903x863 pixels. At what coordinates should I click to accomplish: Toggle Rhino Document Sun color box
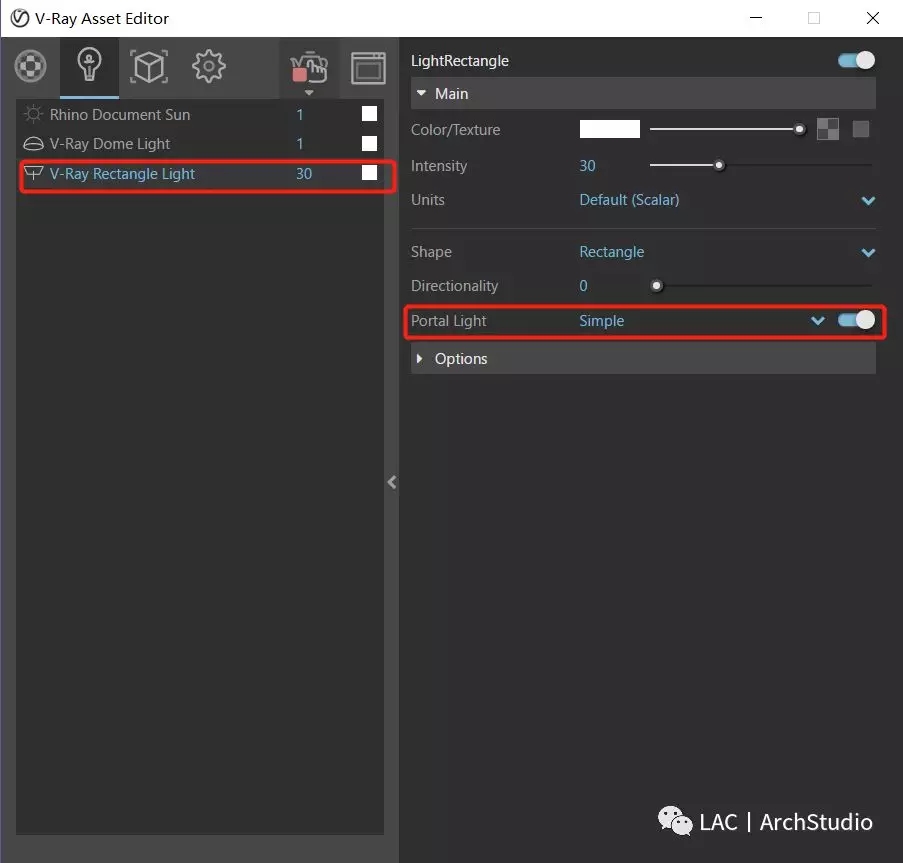pyautogui.click(x=369, y=114)
